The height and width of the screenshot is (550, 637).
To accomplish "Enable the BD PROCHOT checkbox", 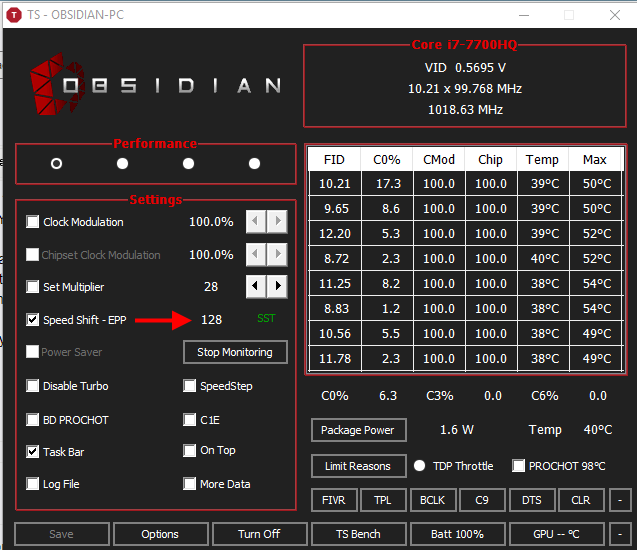I will (33, 420).
